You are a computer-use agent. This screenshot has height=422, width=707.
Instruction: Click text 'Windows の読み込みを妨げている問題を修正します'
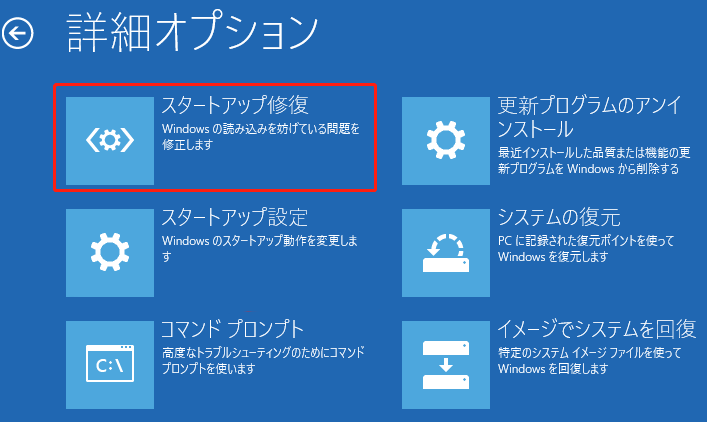tap(261, 137)
